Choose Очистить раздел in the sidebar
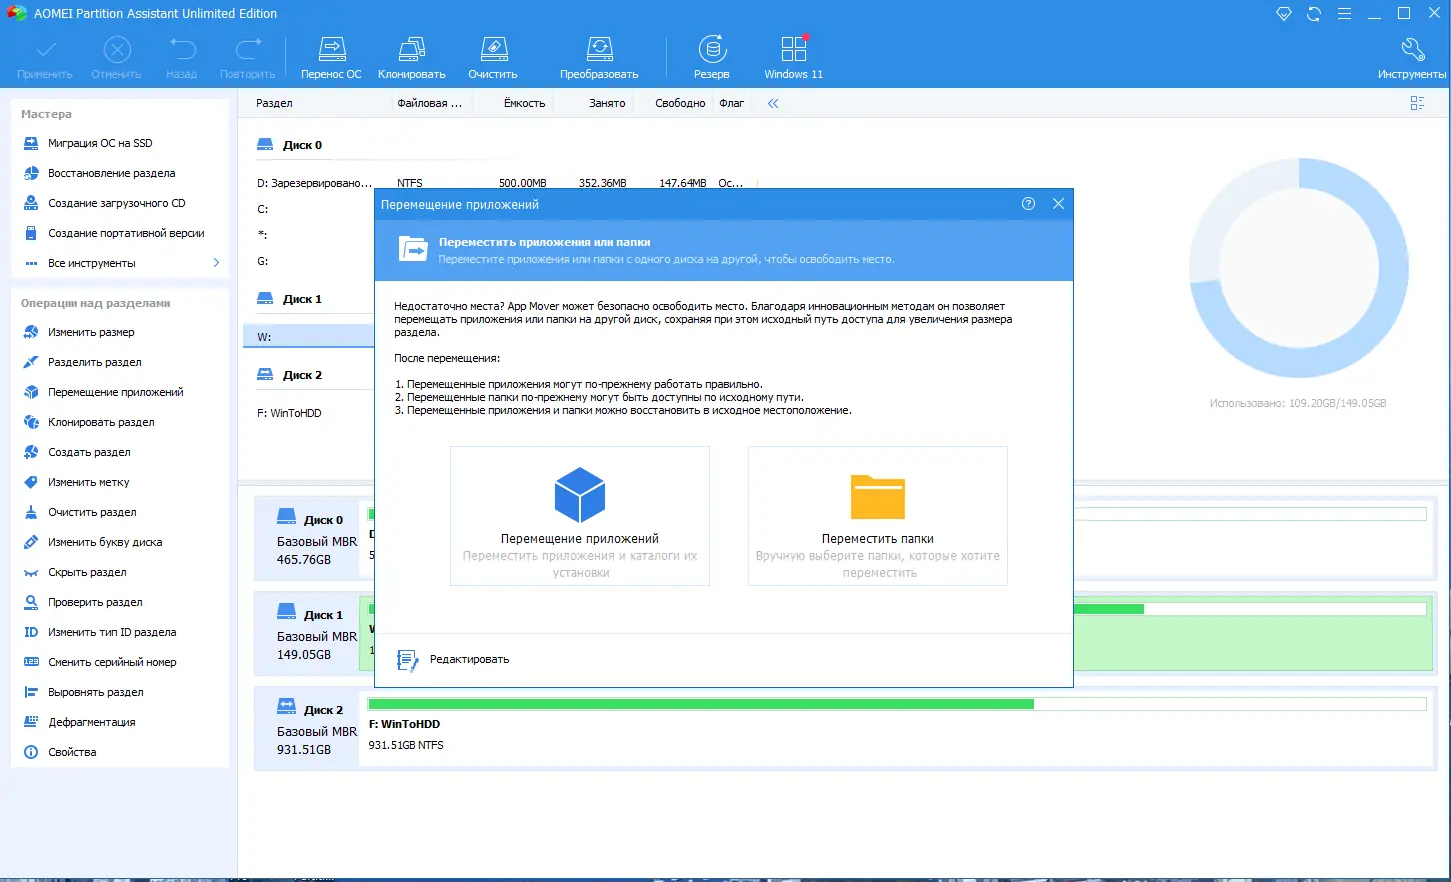1451x882 pixels. [x=92, y=512]
